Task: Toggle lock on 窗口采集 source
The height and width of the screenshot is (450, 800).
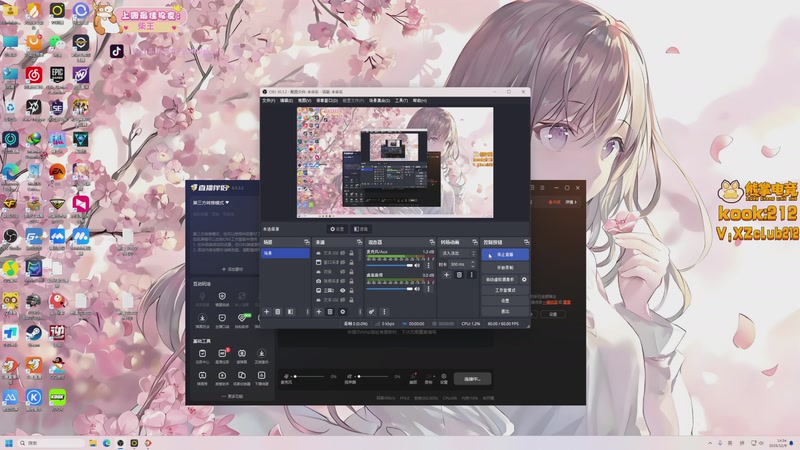Action: point(351,262)
